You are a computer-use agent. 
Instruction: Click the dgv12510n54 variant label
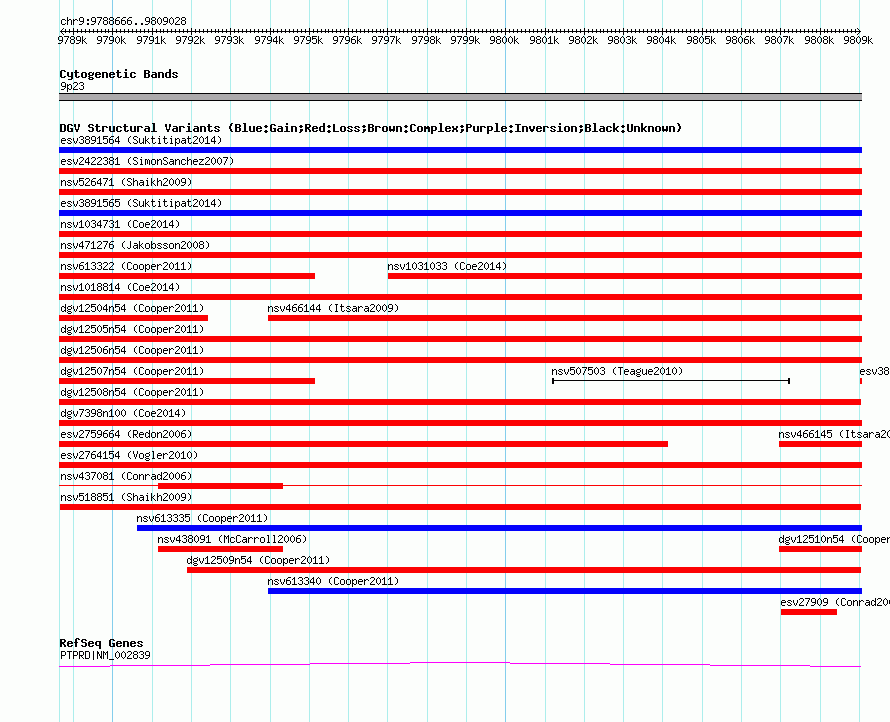coord(834,539)
